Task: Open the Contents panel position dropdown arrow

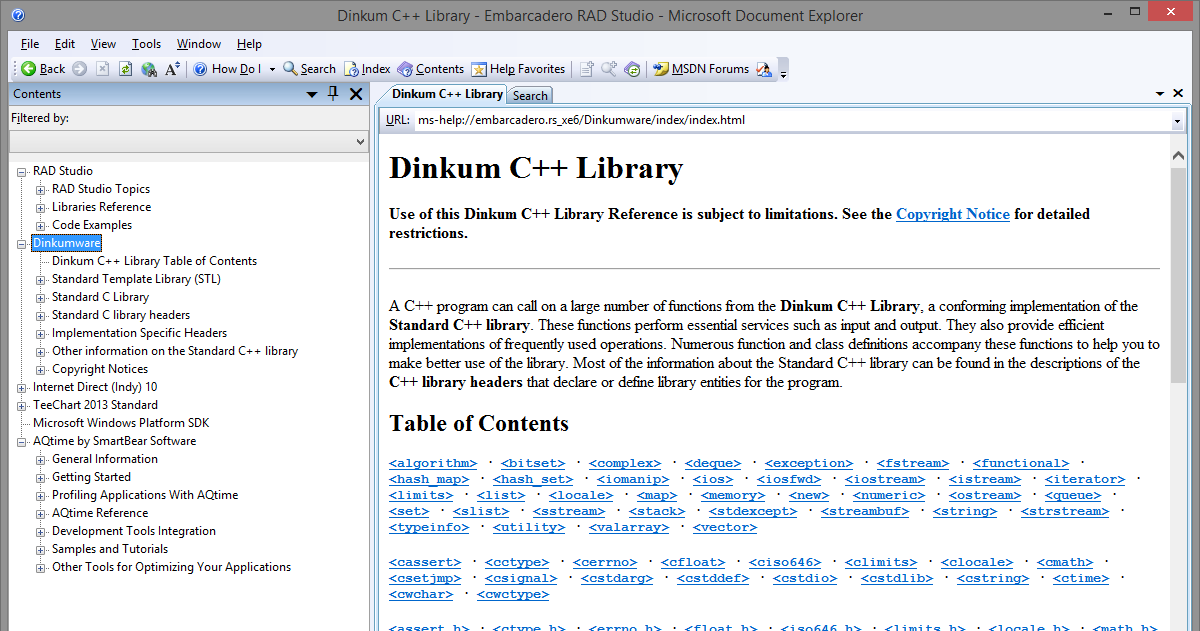Action: 313,94
